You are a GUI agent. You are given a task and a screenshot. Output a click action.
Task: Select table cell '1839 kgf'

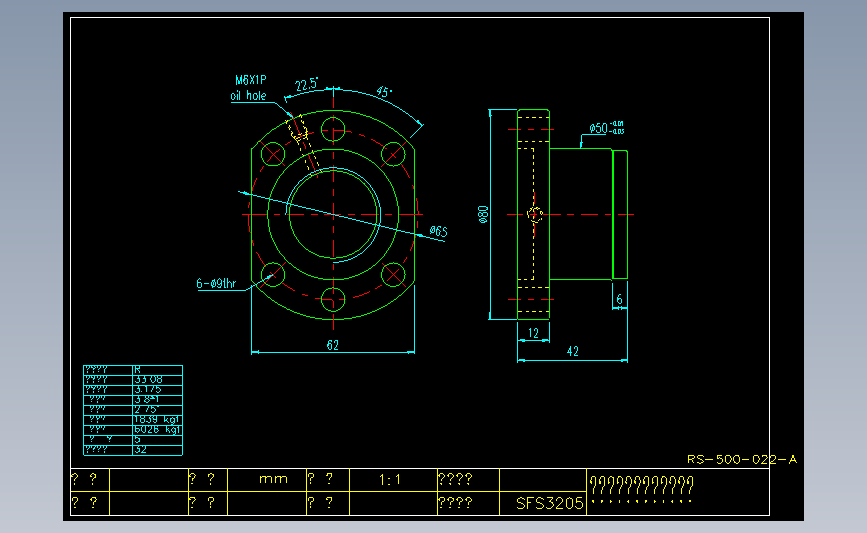pos(158,420)
